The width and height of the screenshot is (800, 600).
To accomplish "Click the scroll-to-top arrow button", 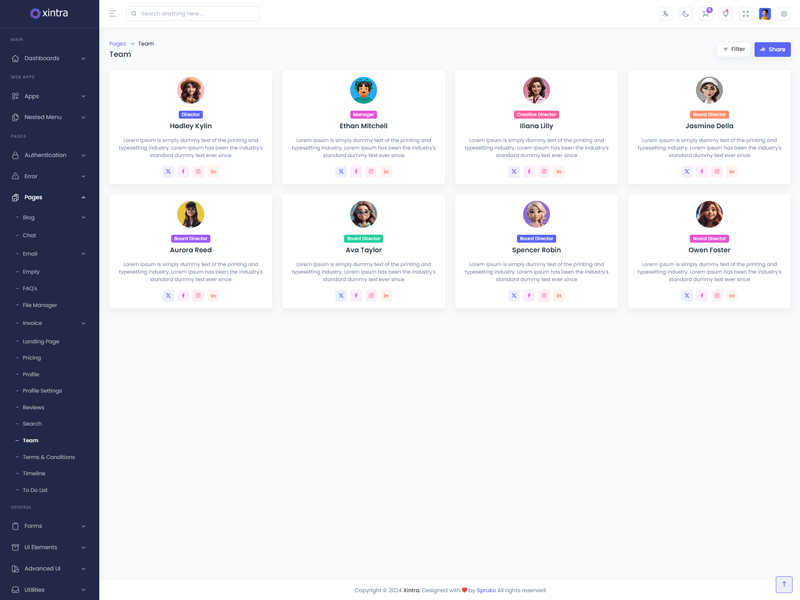I will (x=784, y=584).
